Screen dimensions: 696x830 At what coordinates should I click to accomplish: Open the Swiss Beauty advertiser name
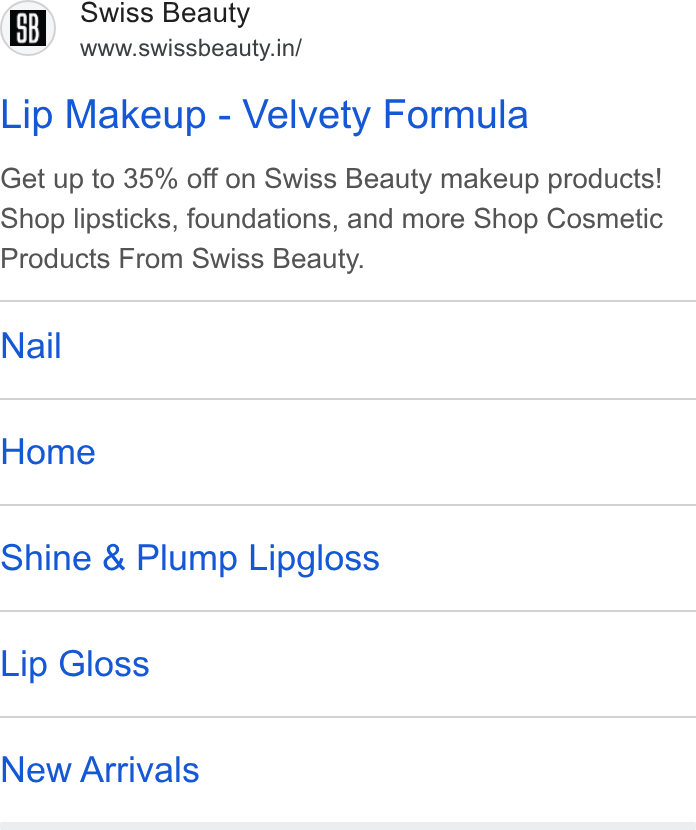pos(165,13)
